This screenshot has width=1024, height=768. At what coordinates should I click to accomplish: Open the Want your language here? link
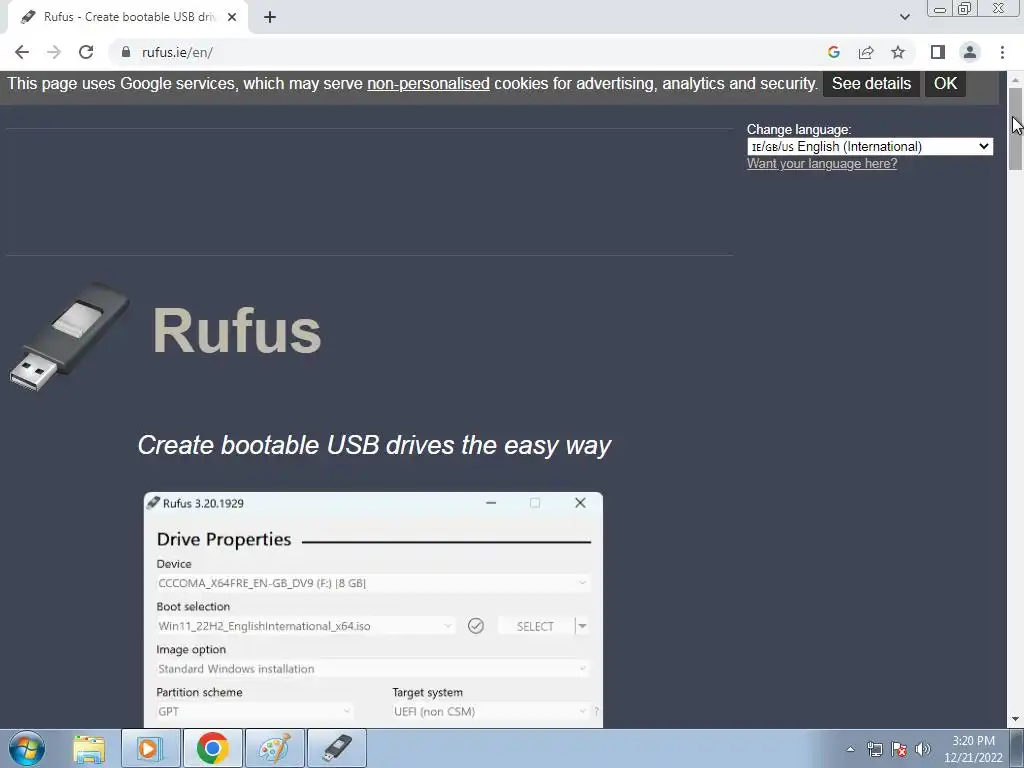(x=822, y=163)
